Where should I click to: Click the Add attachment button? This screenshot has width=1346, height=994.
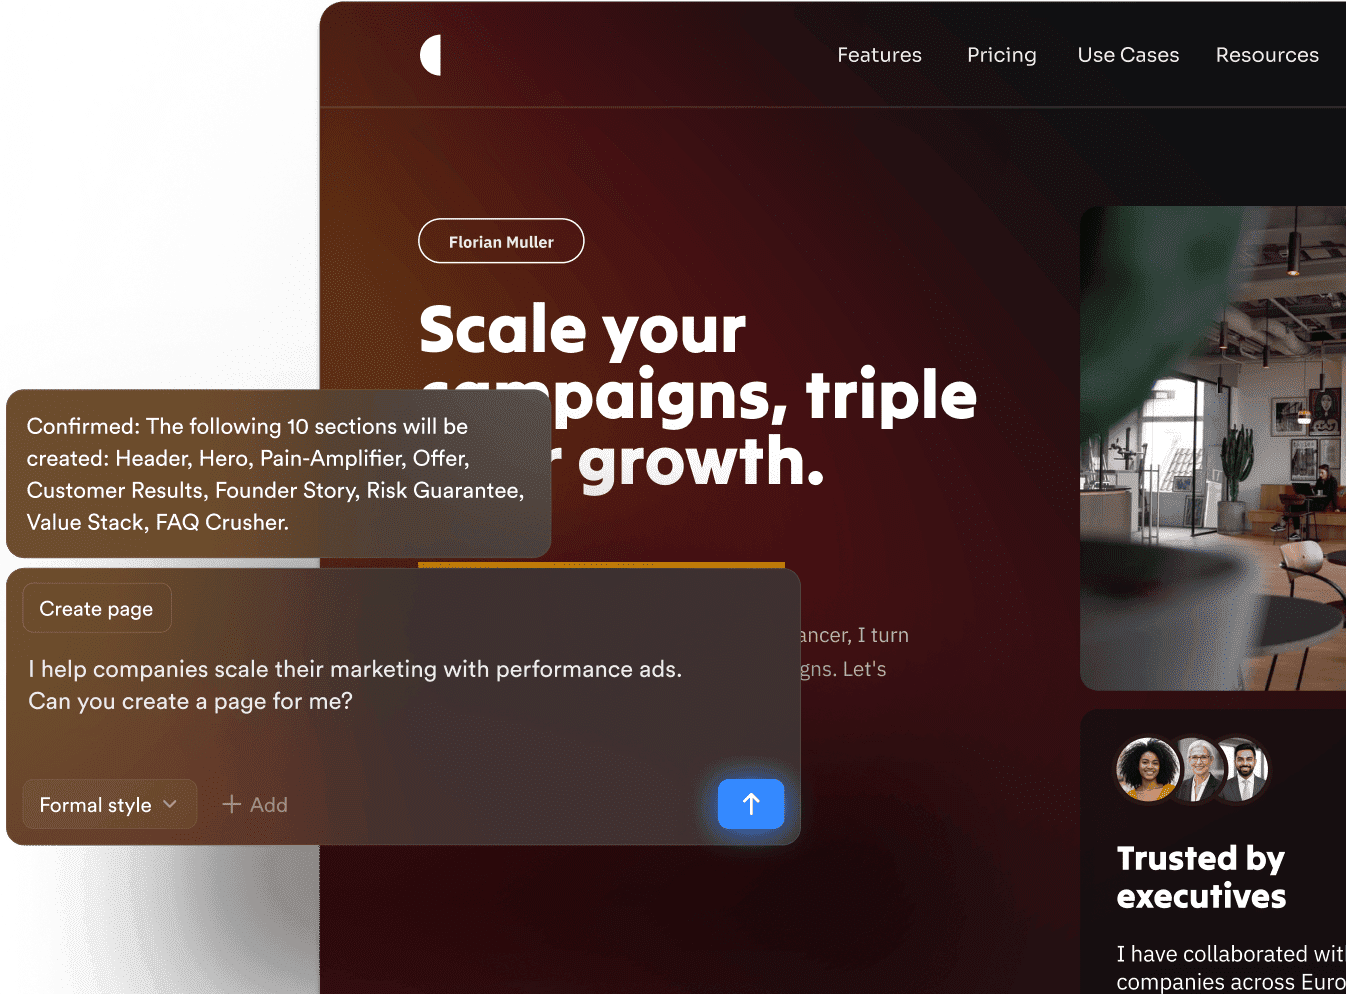(255, 804)
